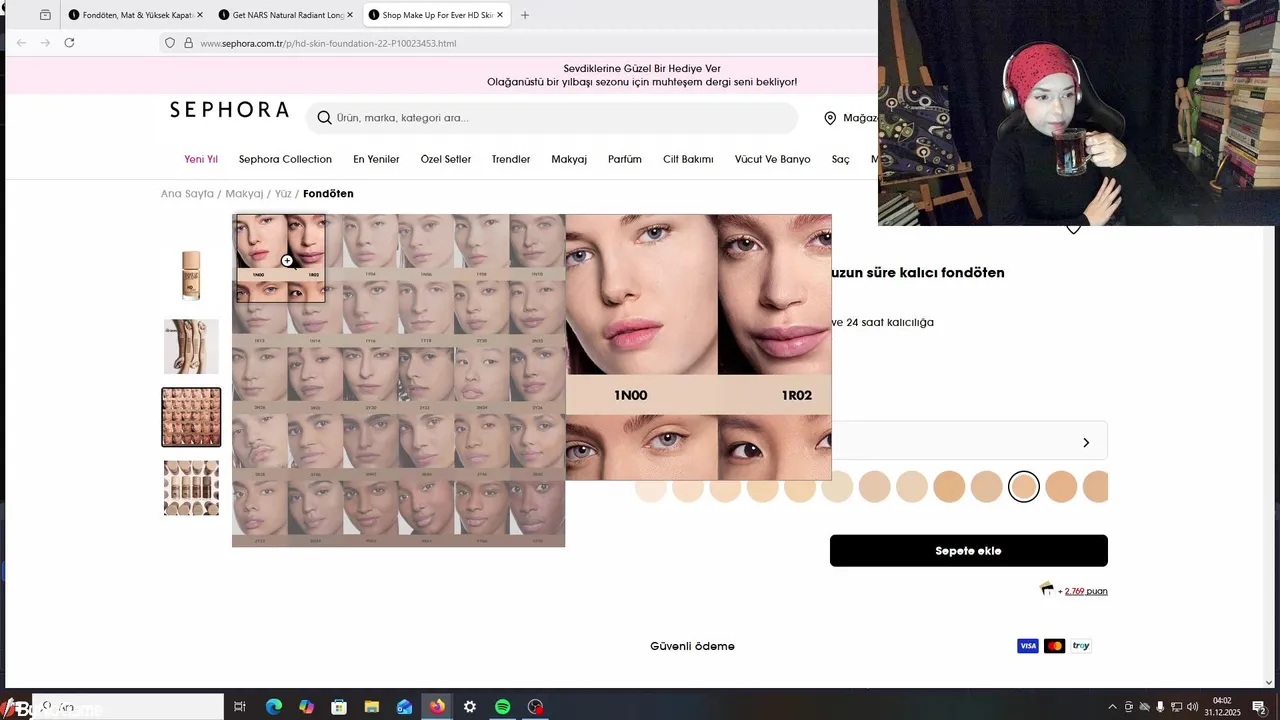This screenshot has height=720, width=1280.
Task: Open the Cilt Bakımı menu
Action: [x=688, y=159]
